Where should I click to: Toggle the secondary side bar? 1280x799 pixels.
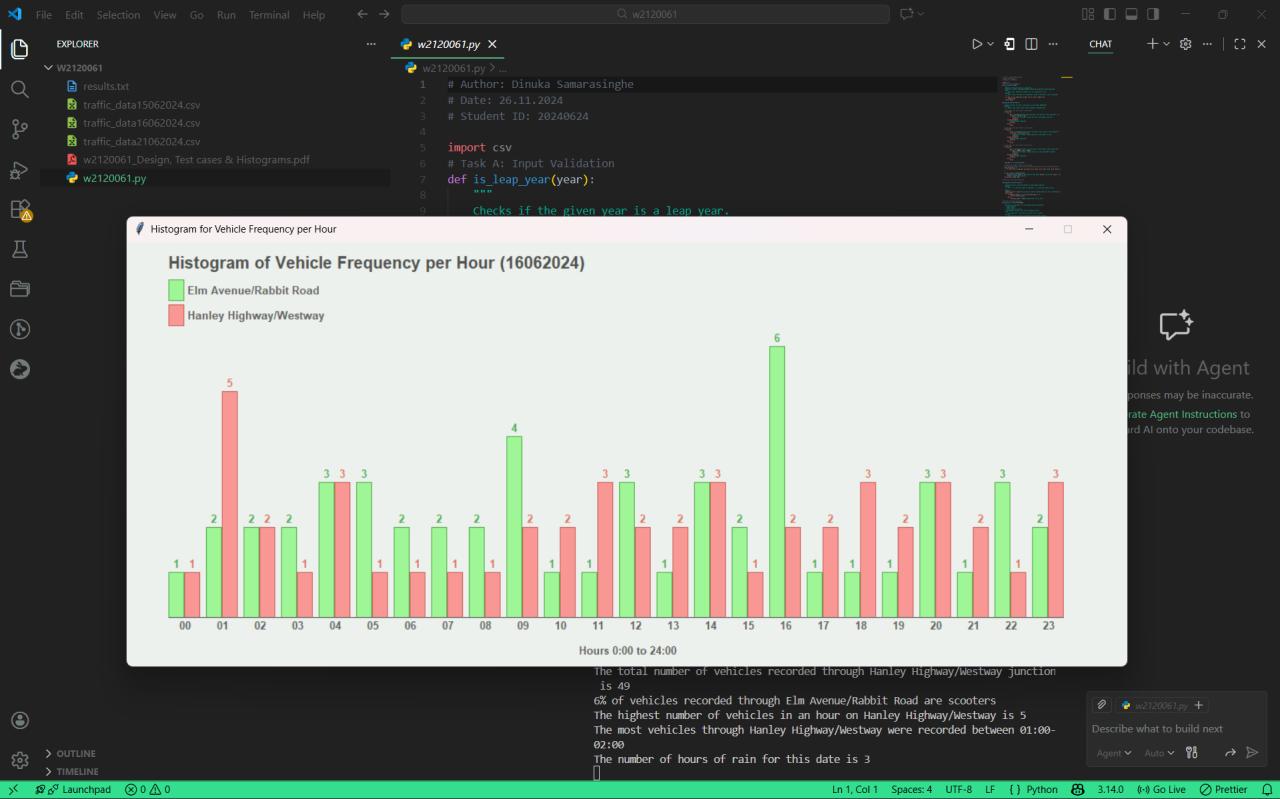point(1153,14)
